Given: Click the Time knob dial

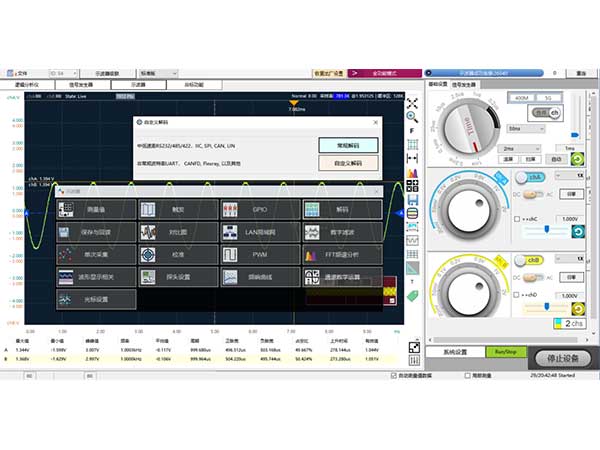Looking at the screenshot, I should click(x=469, y=128).
